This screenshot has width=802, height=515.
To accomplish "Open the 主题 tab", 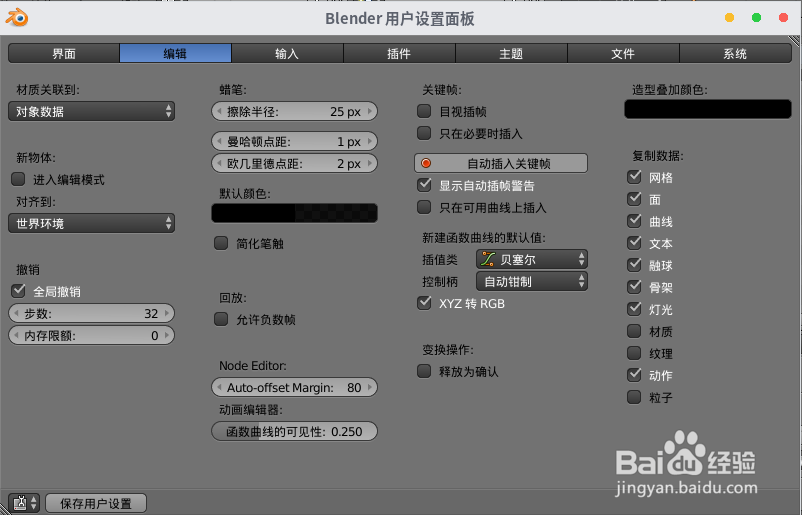I will [x=511, y=53].
